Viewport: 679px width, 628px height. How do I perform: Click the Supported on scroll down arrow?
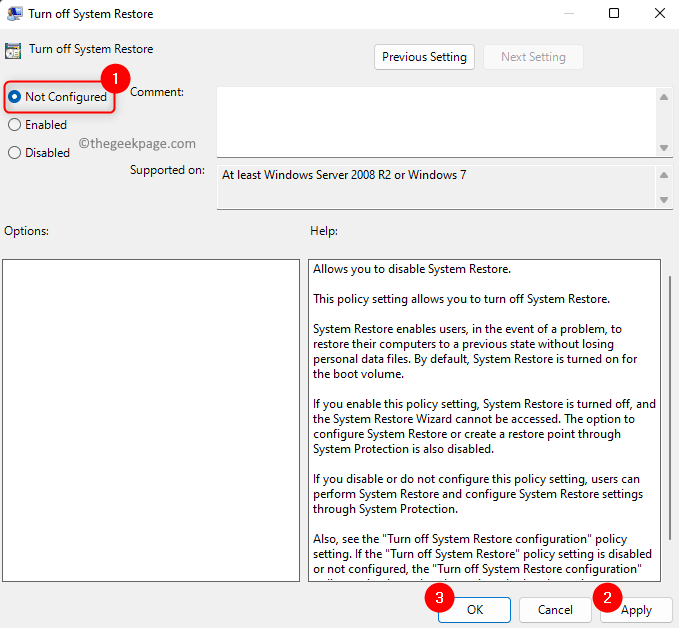[664, 200]
